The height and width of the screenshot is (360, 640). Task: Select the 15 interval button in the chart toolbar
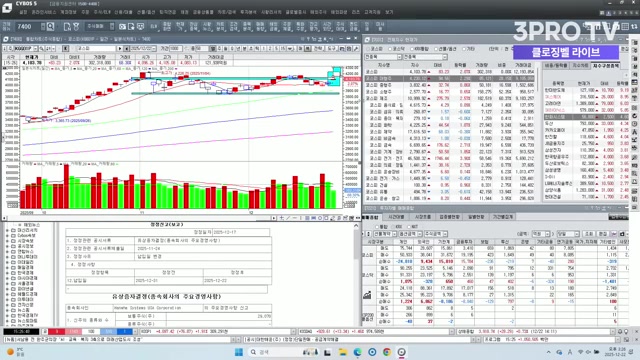[x=283, y=49]
